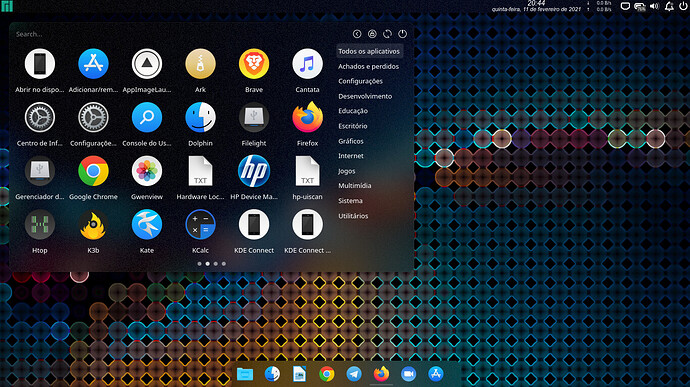Launch Kate text editor
The image size is (690, 387).
tap(147, 225)
